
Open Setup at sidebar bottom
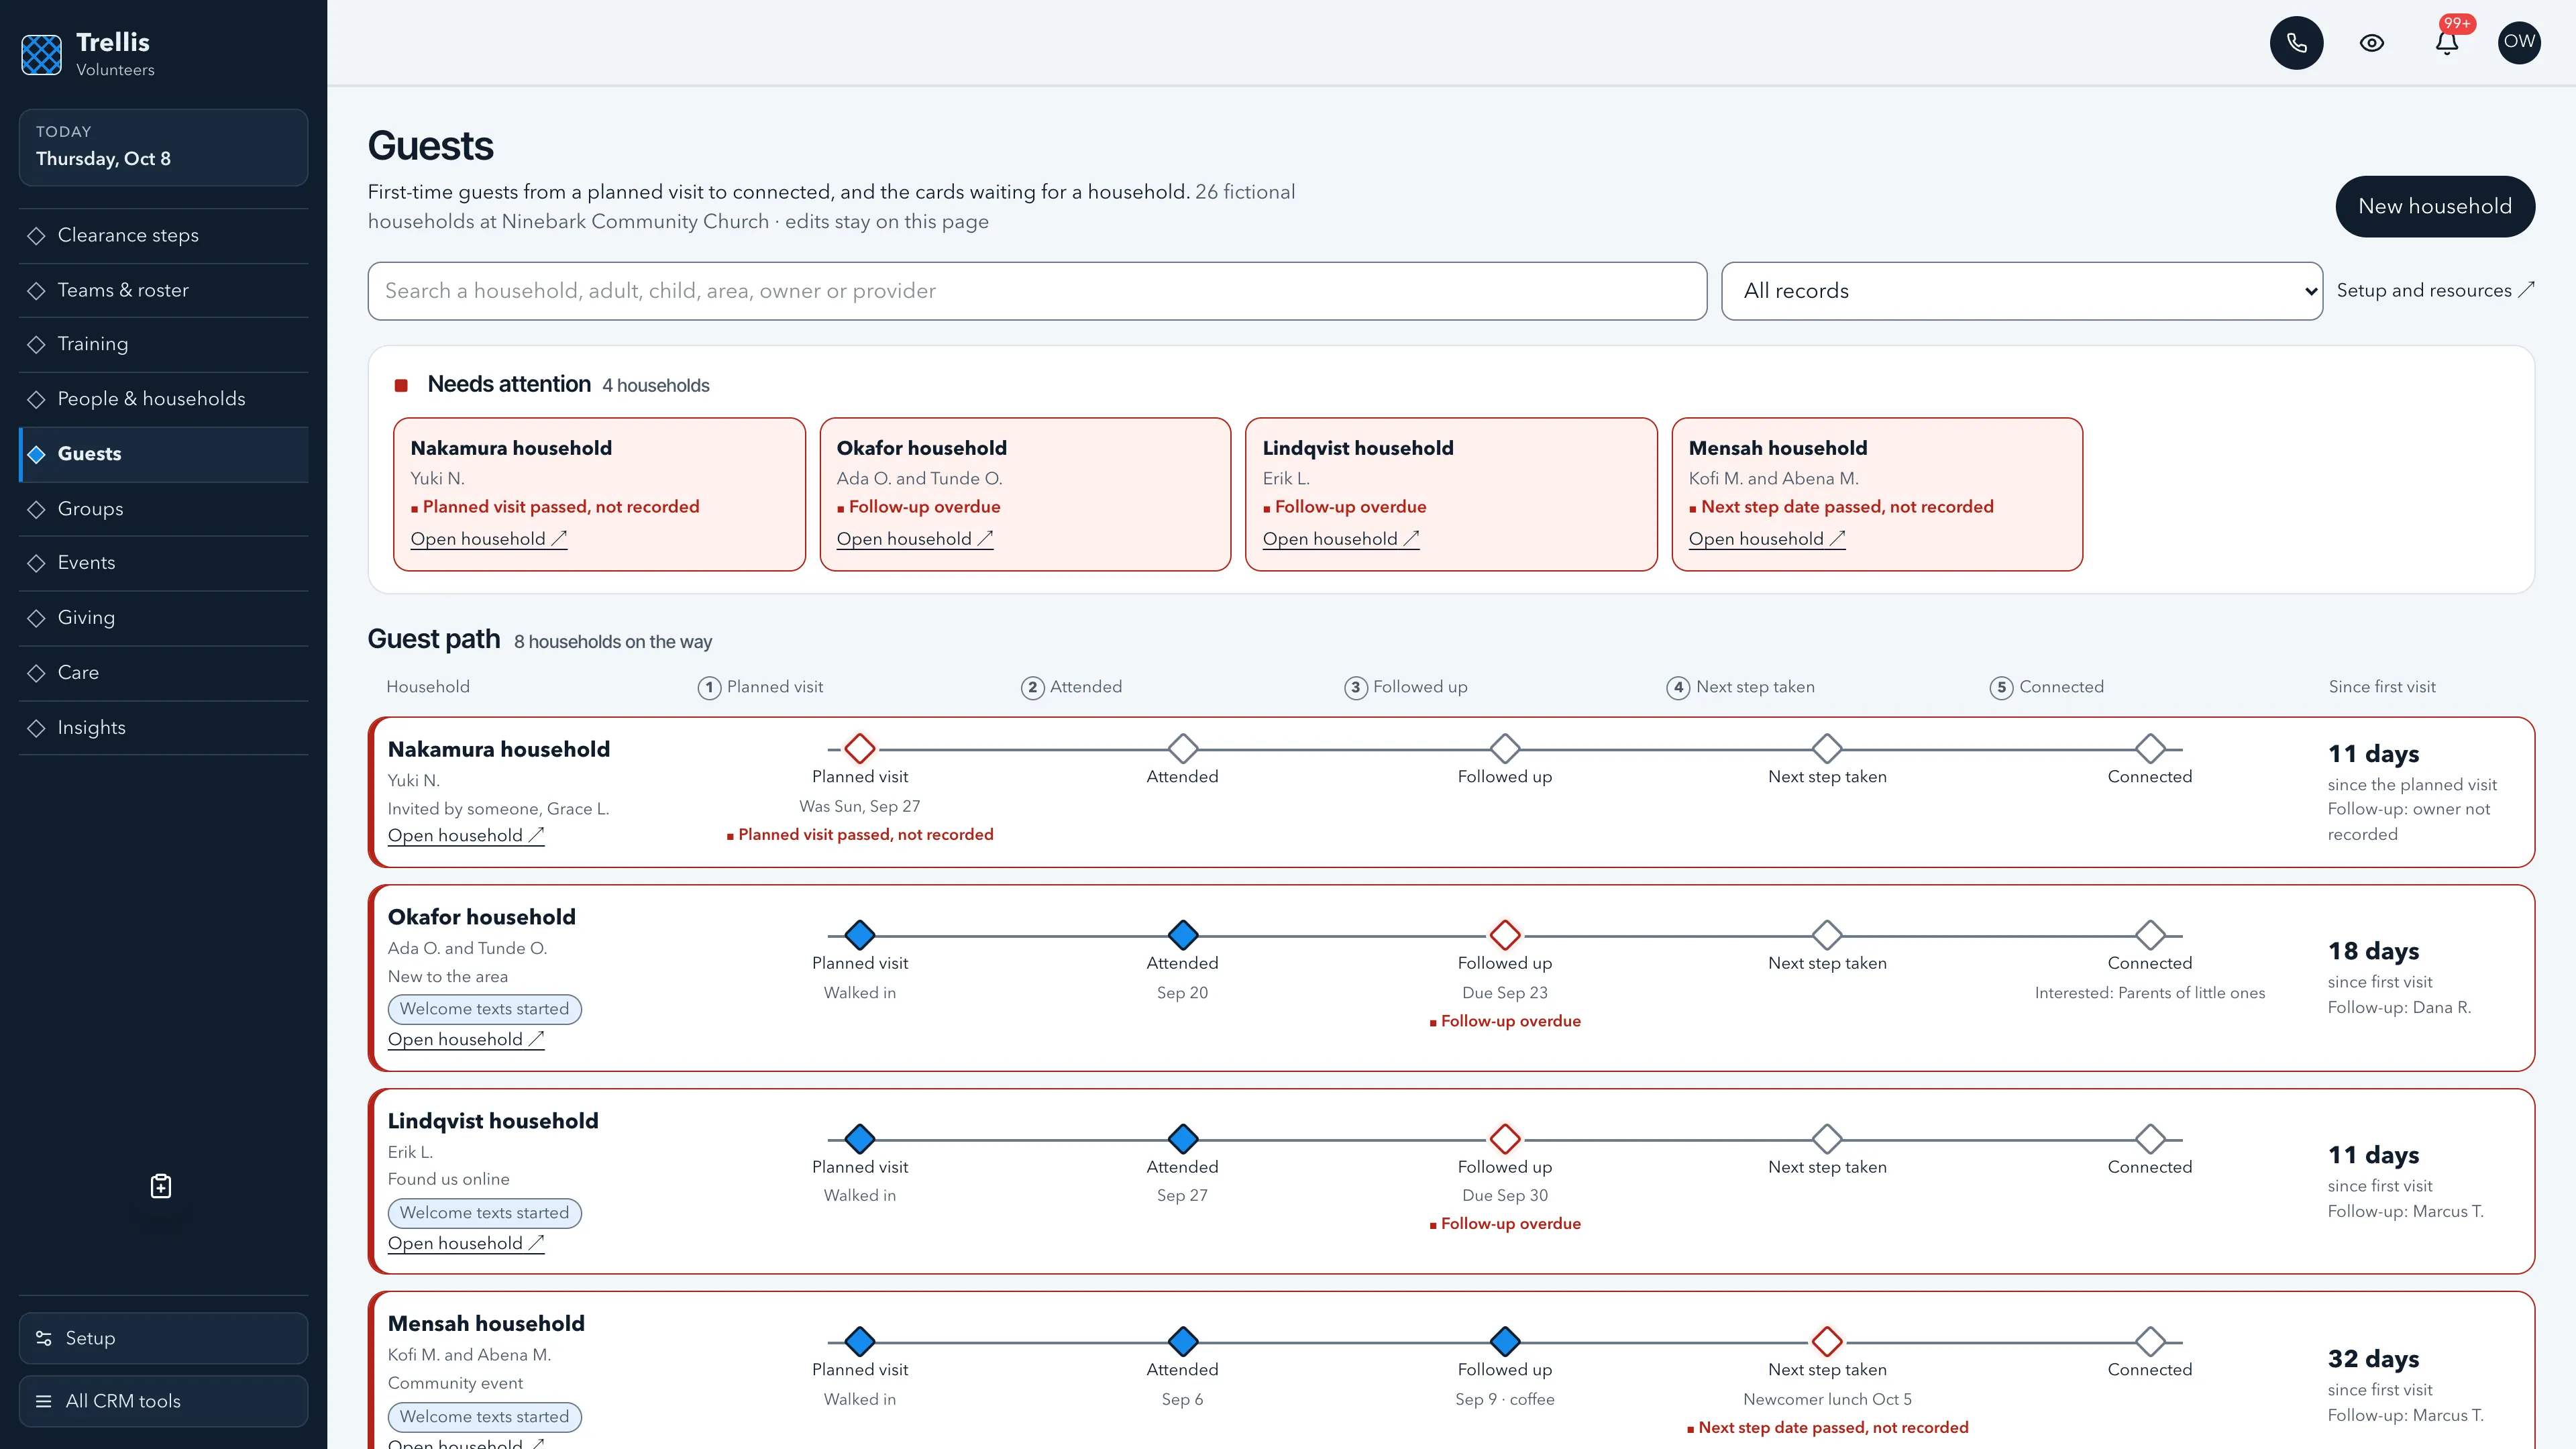[163, 1338]
